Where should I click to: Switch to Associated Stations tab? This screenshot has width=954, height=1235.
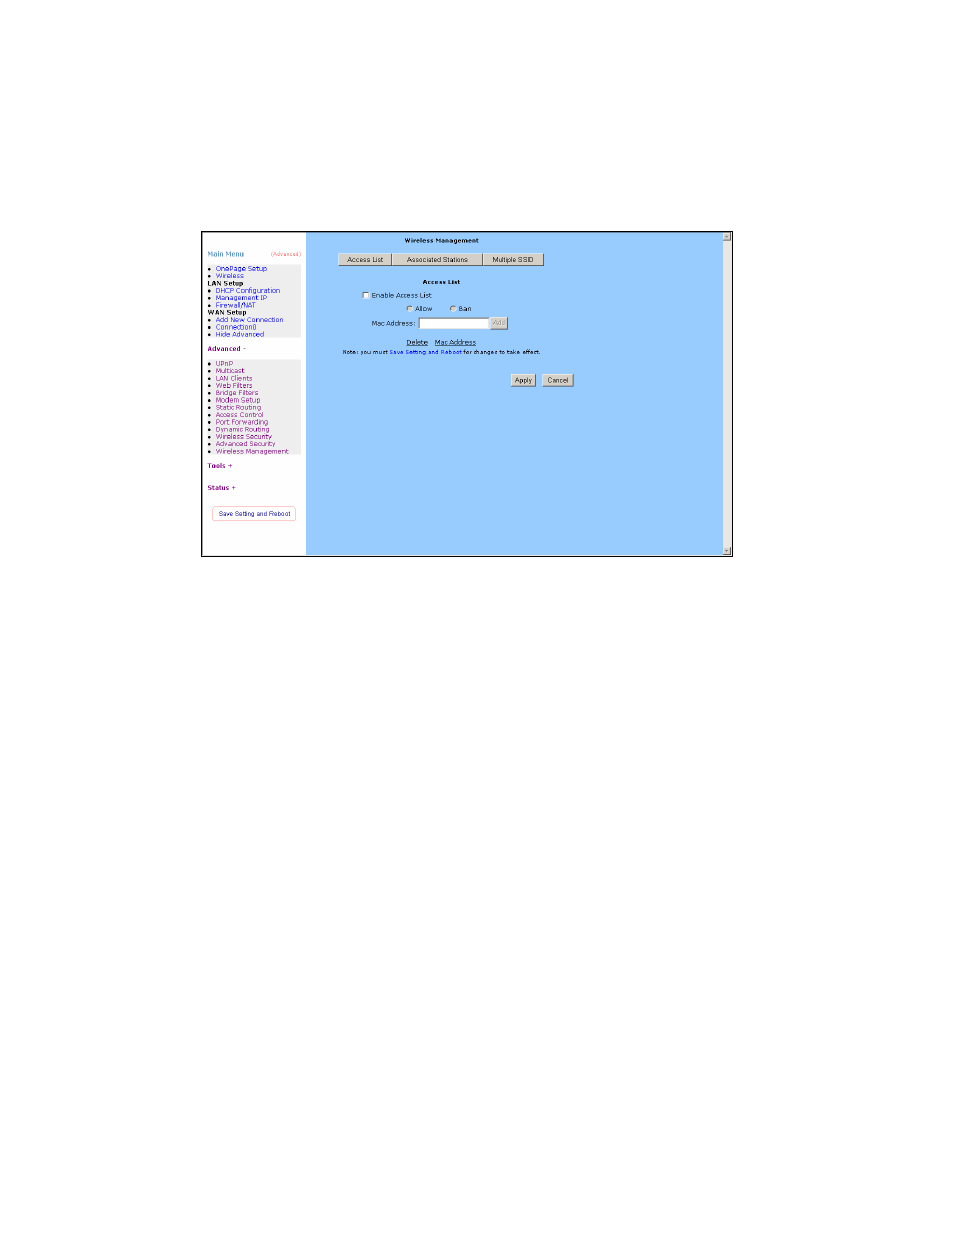click(437, 259)
